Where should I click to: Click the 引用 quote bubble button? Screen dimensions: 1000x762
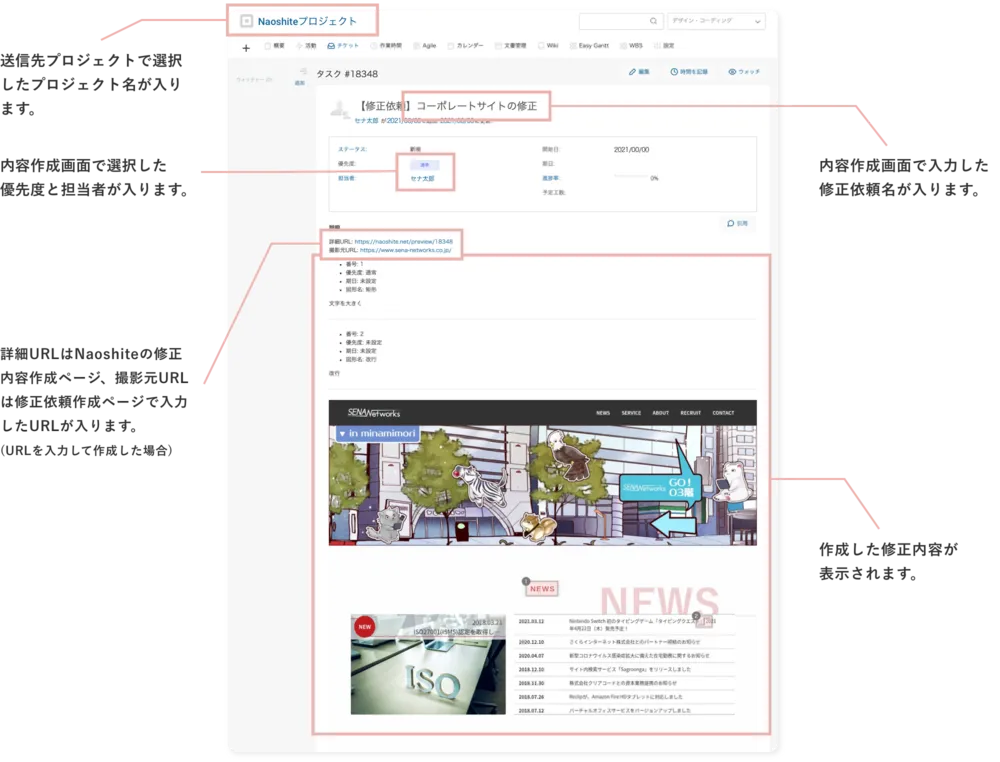coord(737,223)
